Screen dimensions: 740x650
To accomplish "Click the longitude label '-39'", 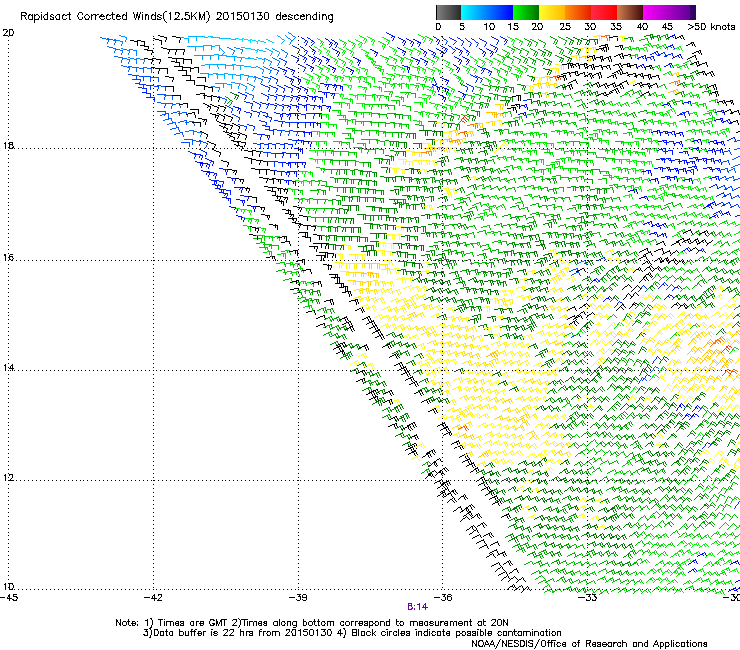I will (298, 598).
